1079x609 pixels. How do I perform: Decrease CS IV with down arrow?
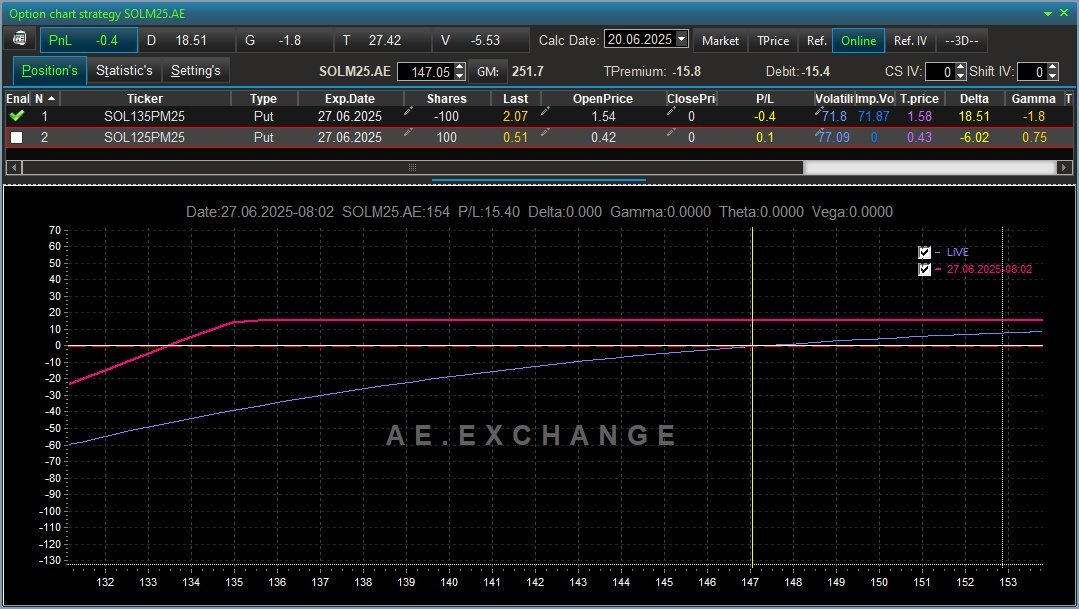(961, 76)
